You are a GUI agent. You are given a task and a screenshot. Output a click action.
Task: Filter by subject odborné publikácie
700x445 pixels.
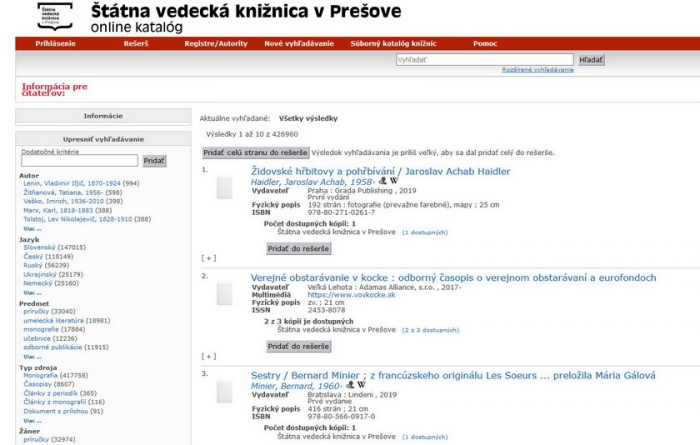click(x=53, y=347)
